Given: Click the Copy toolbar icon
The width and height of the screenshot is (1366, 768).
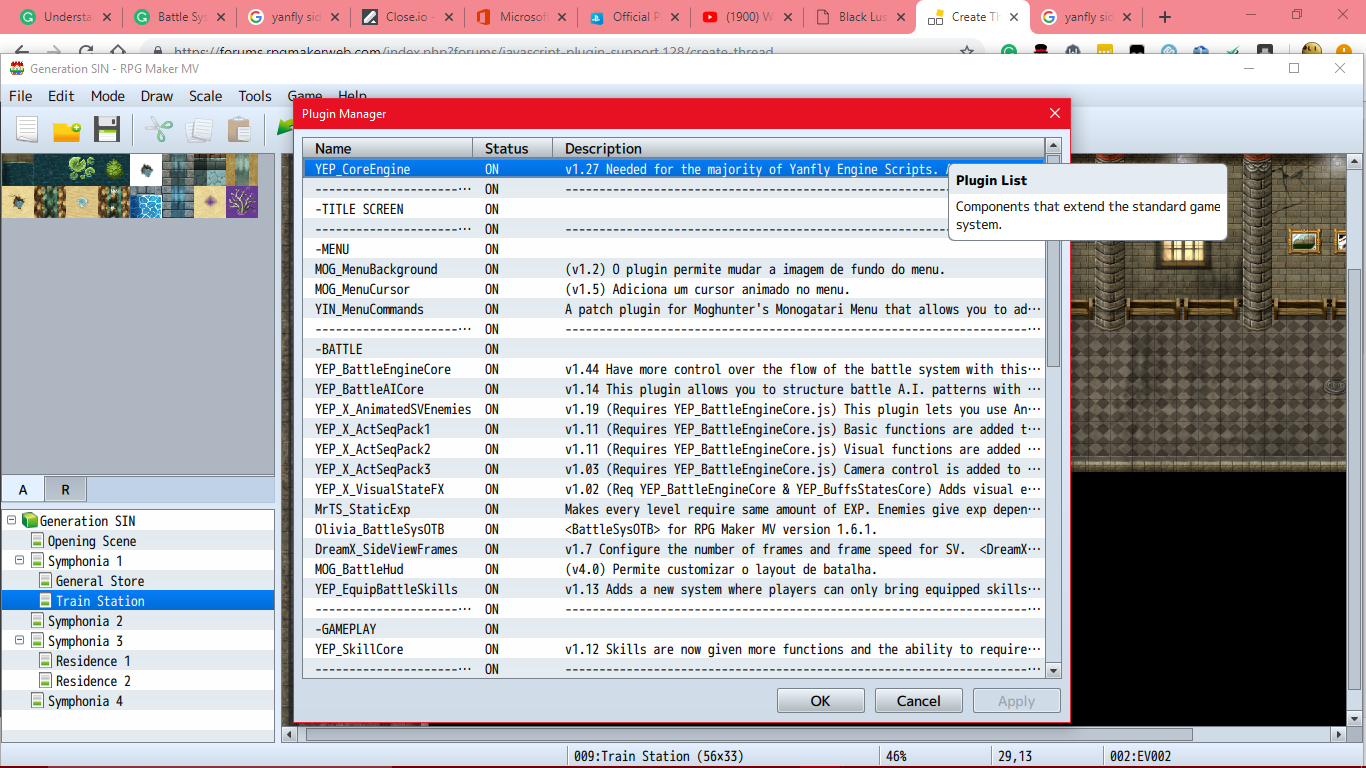Looking at the screenshot, I should (199, 129).
